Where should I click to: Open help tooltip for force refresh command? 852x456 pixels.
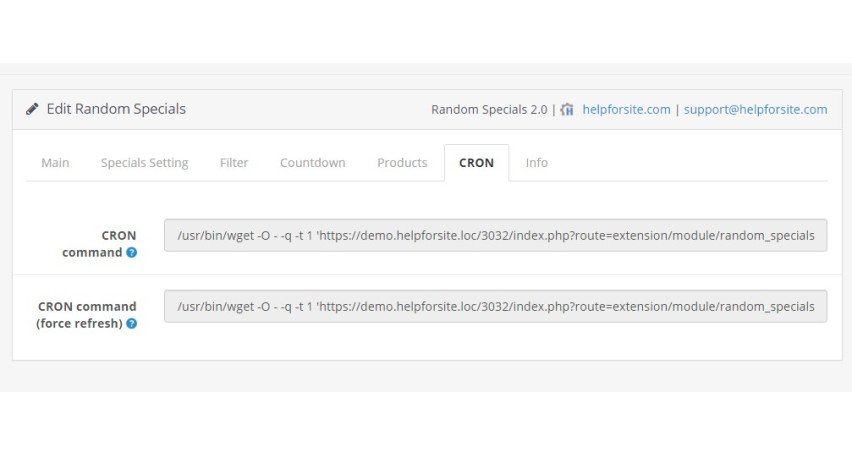point(131,323)
